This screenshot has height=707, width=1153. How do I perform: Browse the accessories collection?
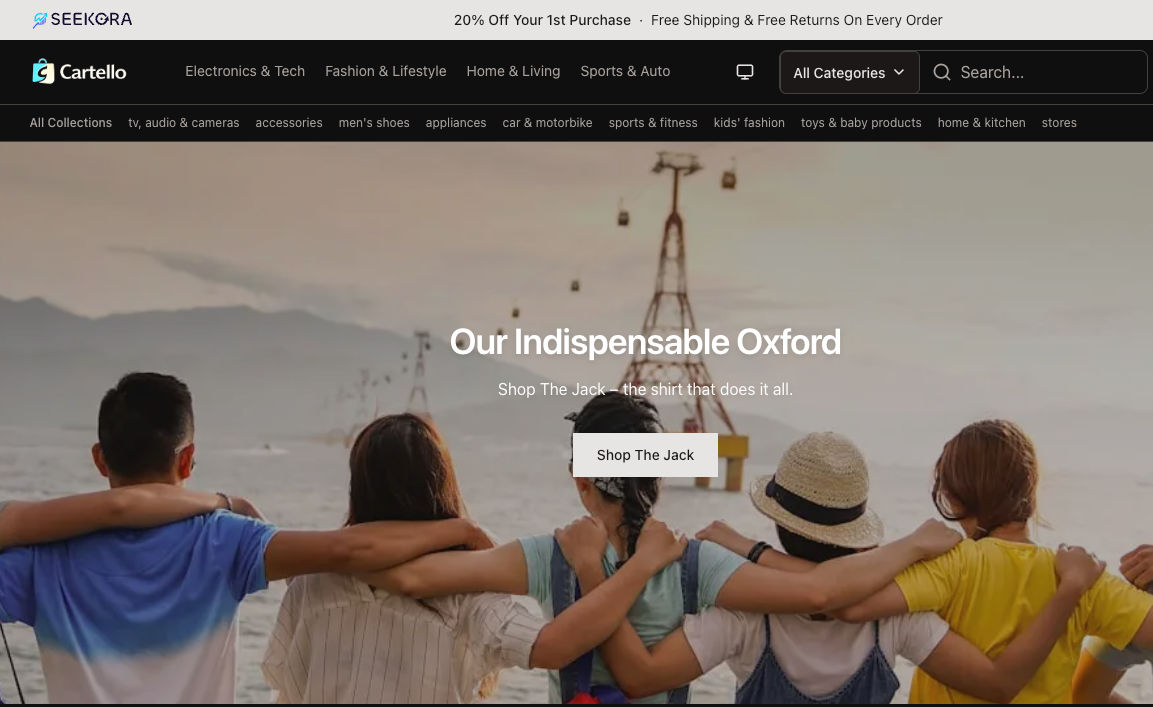click(x=289, y=123)
